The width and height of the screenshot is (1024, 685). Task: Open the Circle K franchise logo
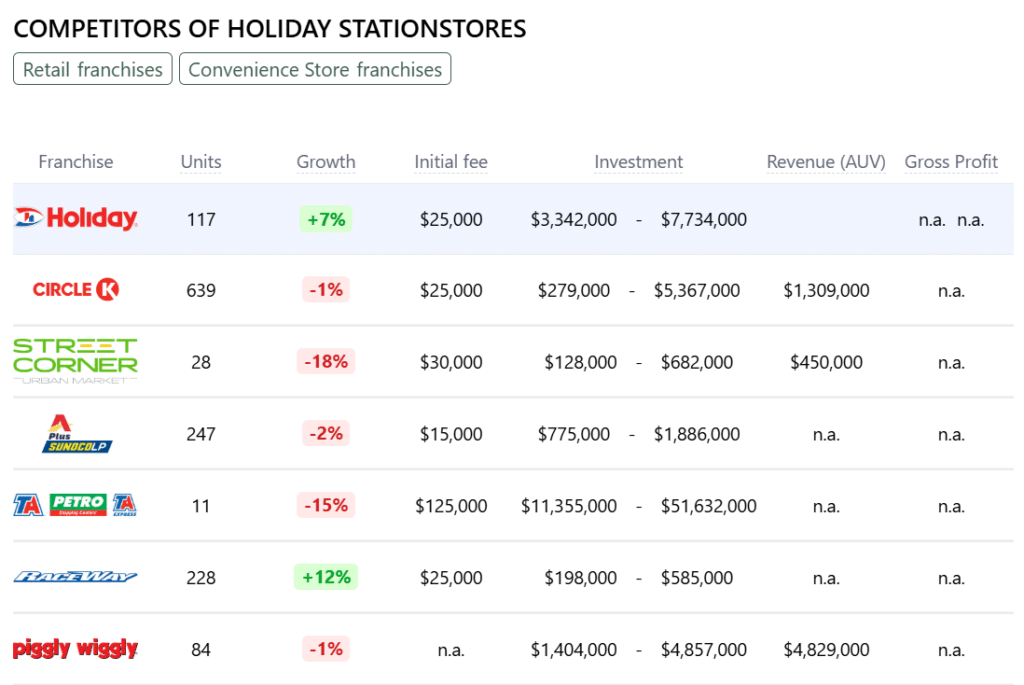click(76, 289)
